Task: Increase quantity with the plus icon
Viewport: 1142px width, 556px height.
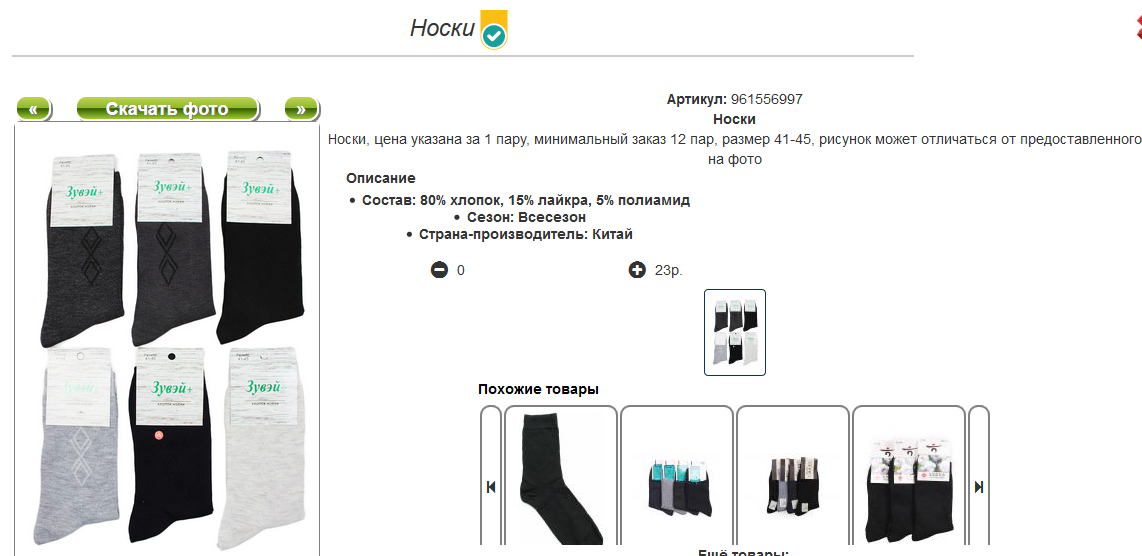Action: 637,270
